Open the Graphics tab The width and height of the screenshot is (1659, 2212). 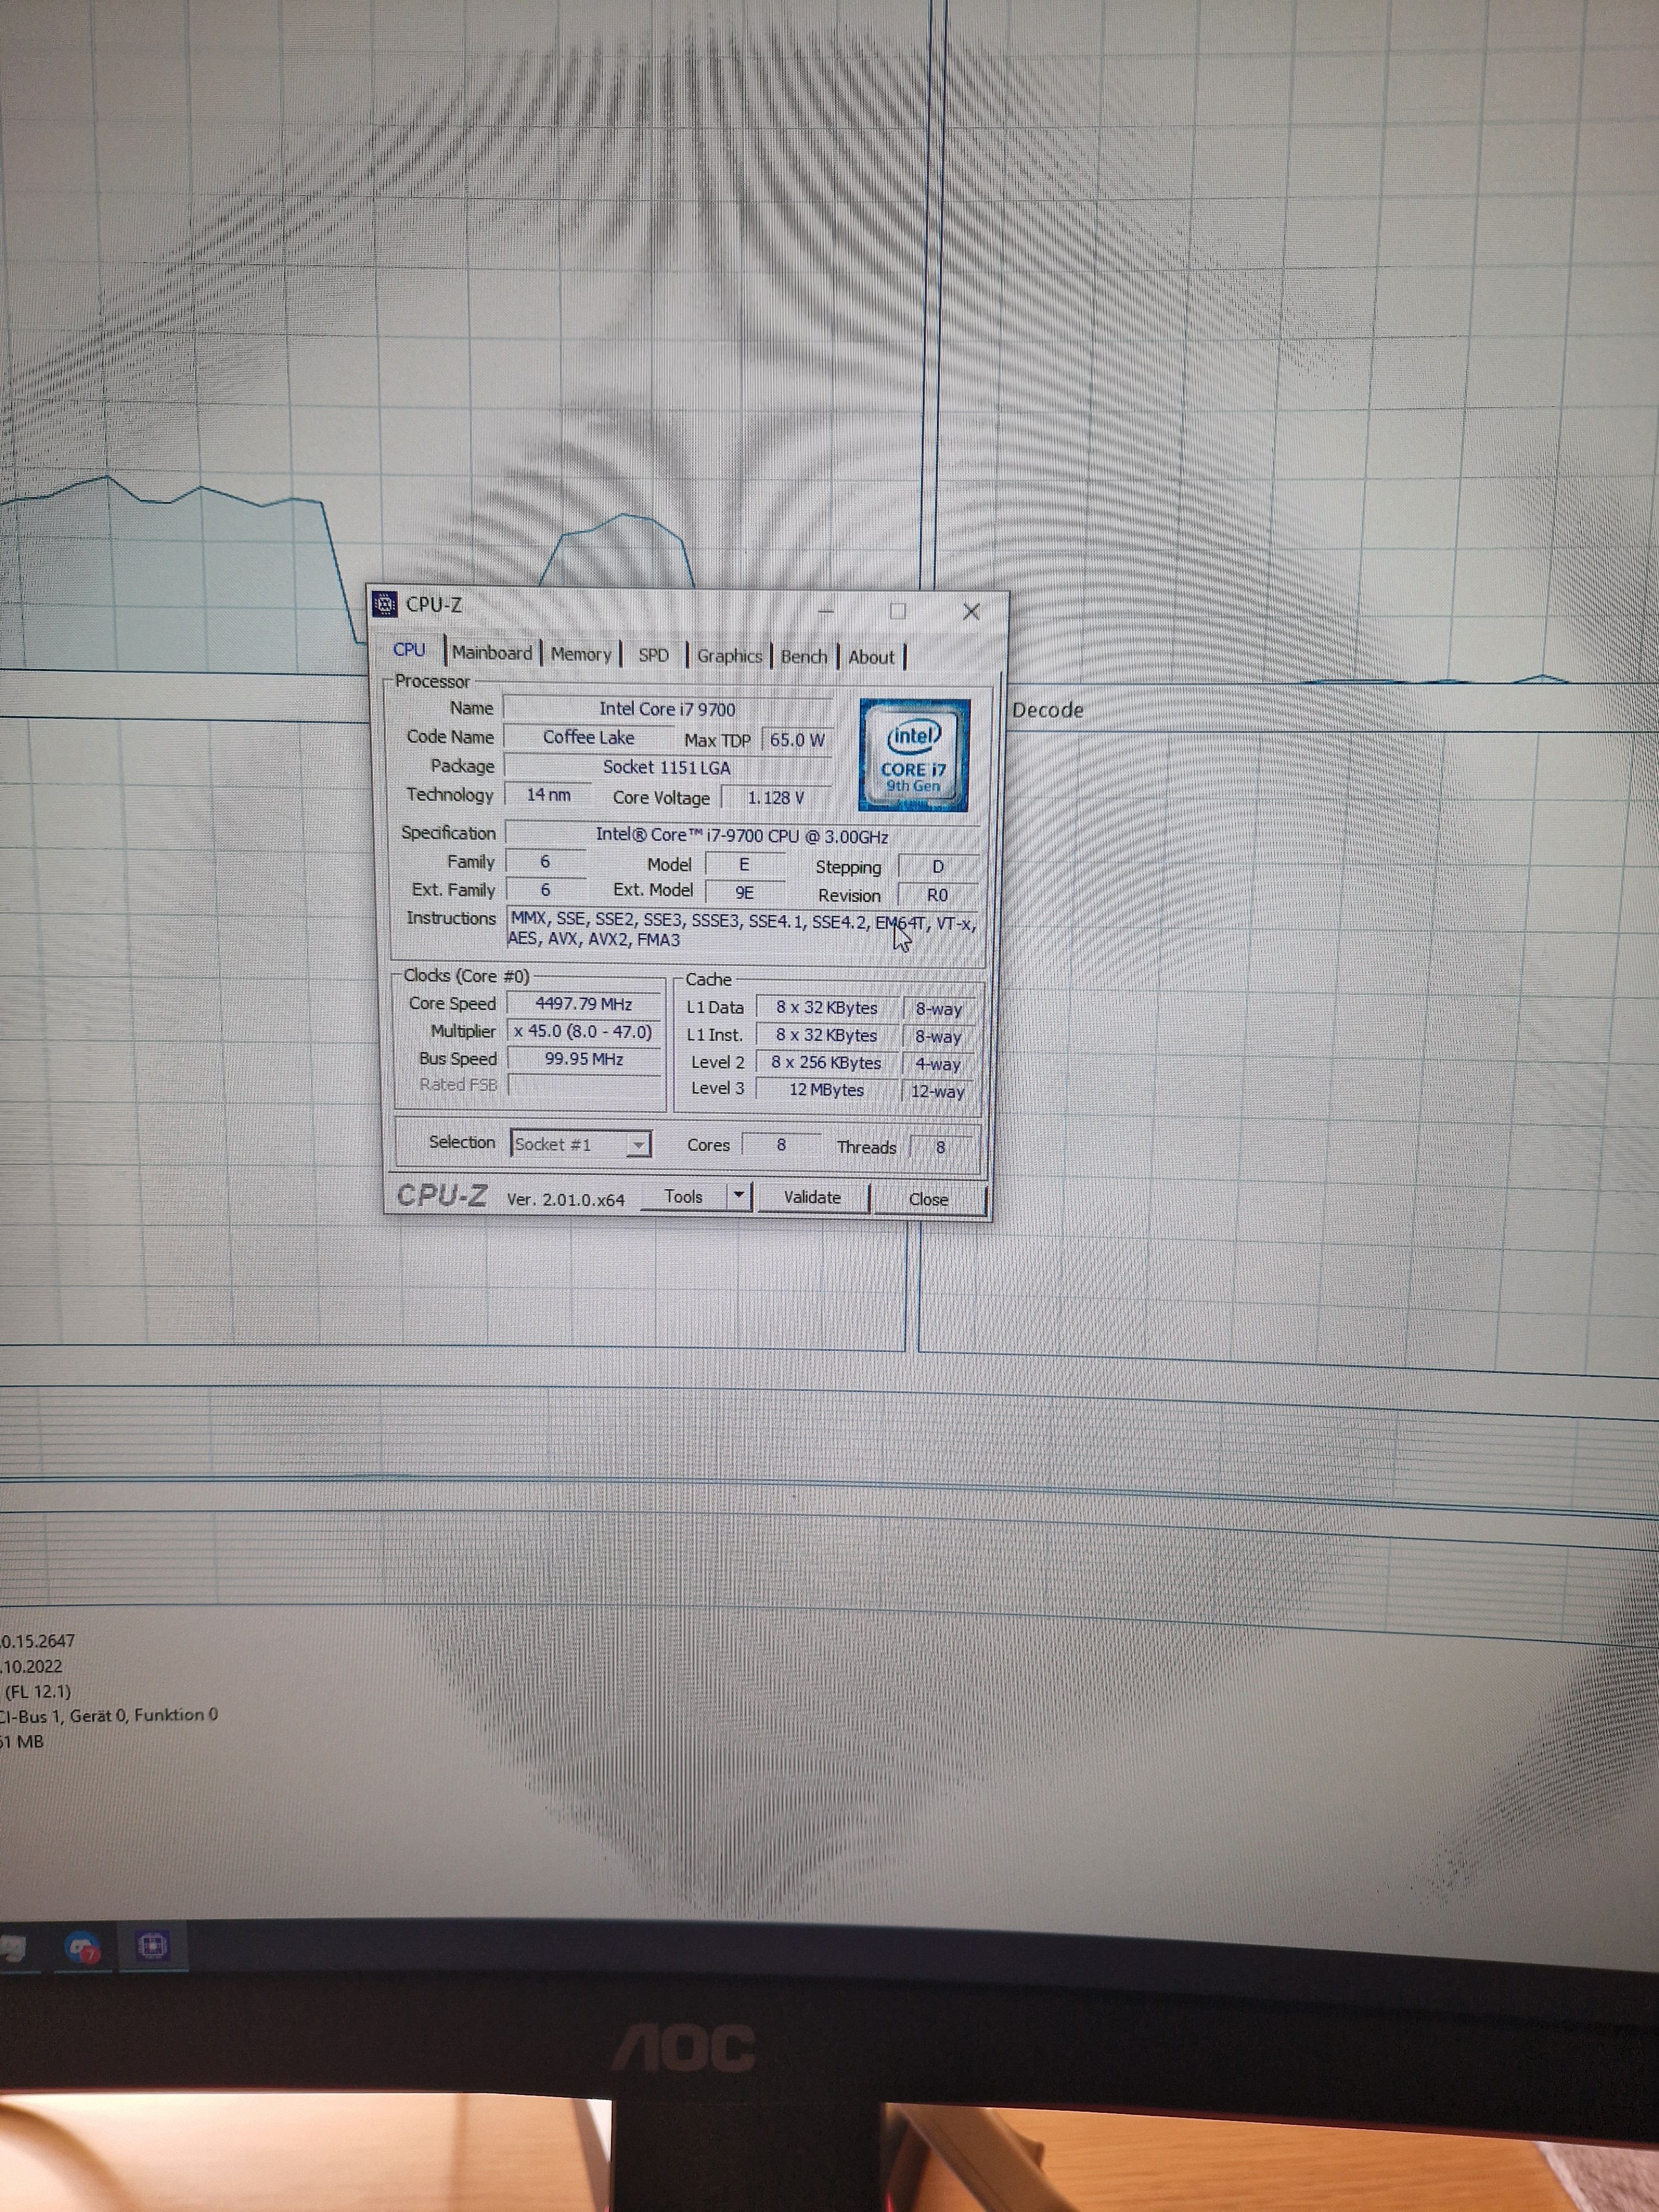coord(729,656)
